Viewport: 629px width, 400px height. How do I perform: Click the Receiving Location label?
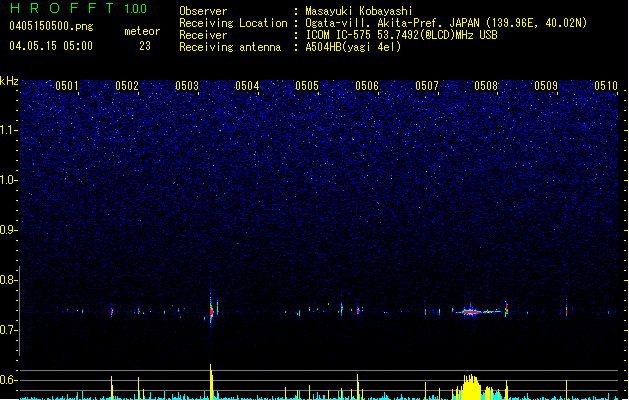click(233, 23)
